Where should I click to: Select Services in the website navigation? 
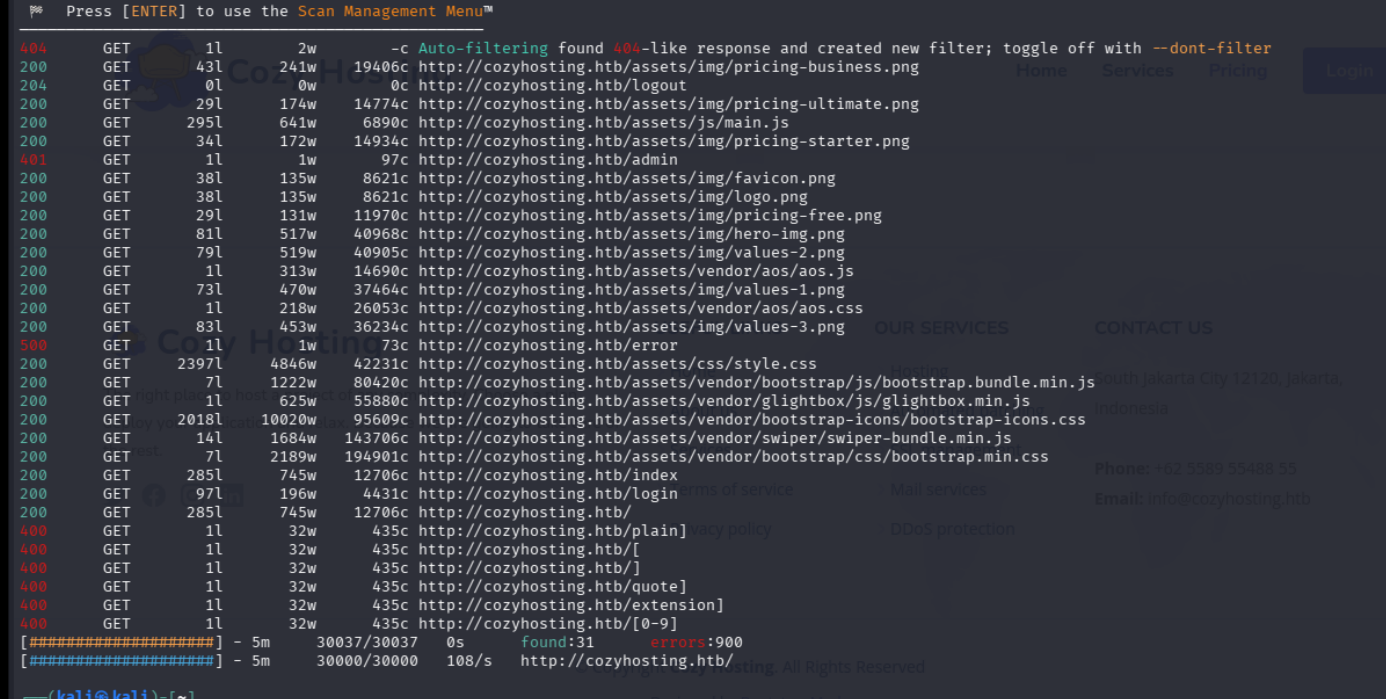point(1137,71)
